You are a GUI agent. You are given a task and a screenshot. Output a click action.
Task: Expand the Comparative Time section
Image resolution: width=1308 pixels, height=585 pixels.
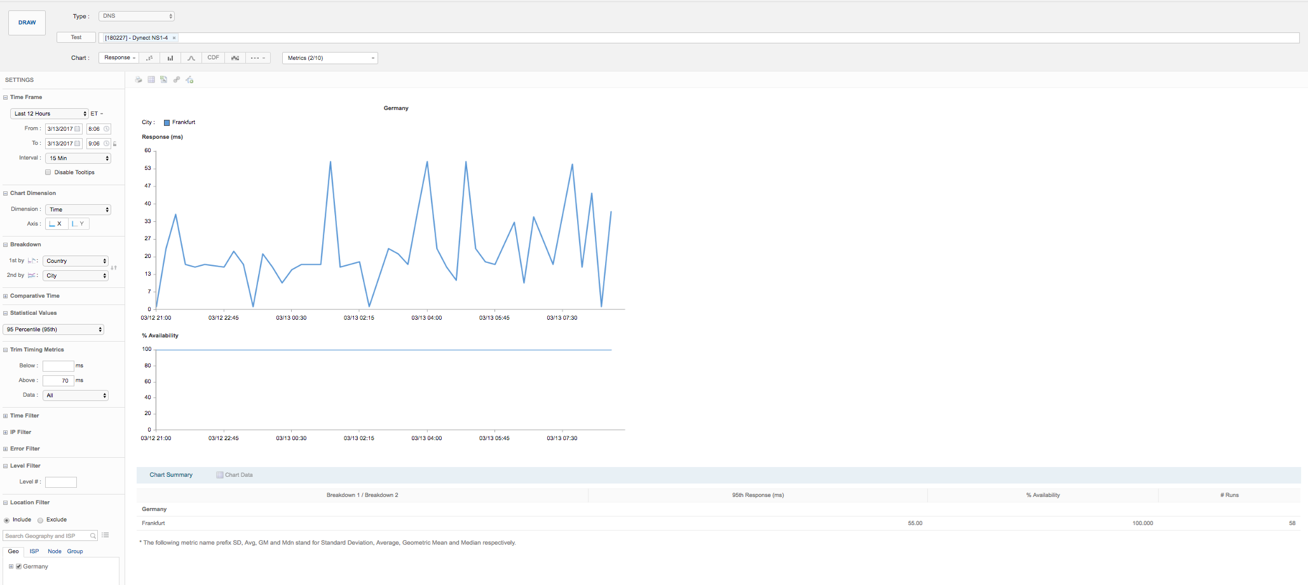tap(6, 296)
